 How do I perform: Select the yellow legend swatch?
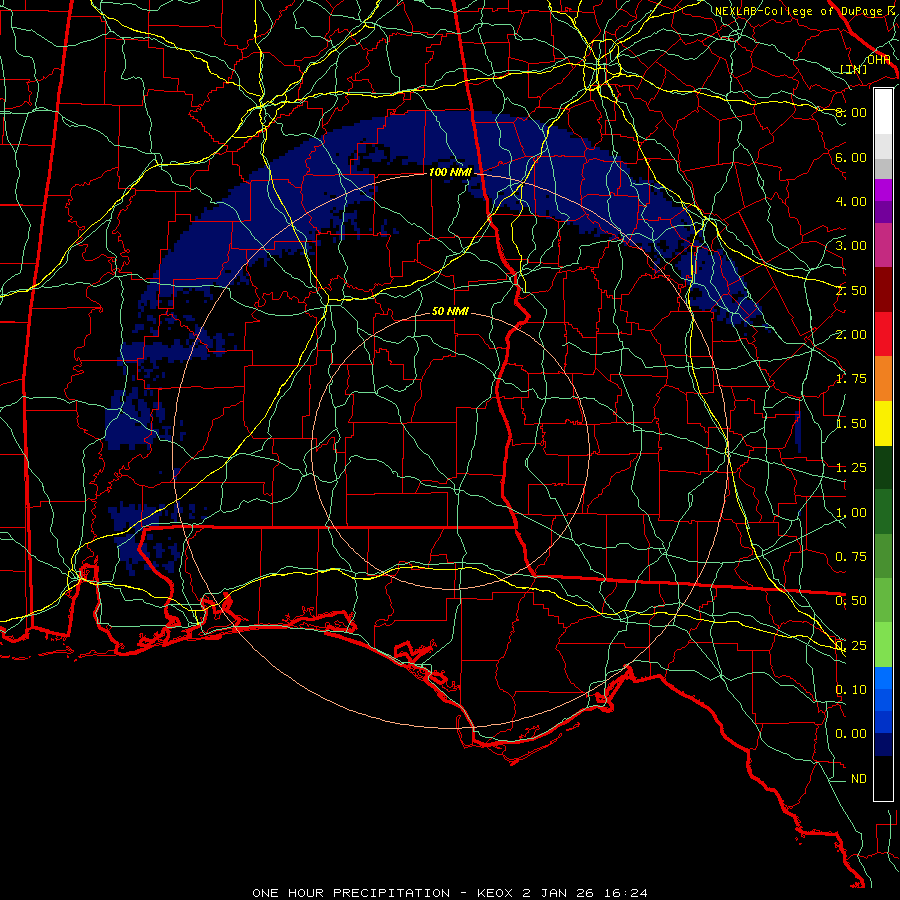(x=883, y=424)
